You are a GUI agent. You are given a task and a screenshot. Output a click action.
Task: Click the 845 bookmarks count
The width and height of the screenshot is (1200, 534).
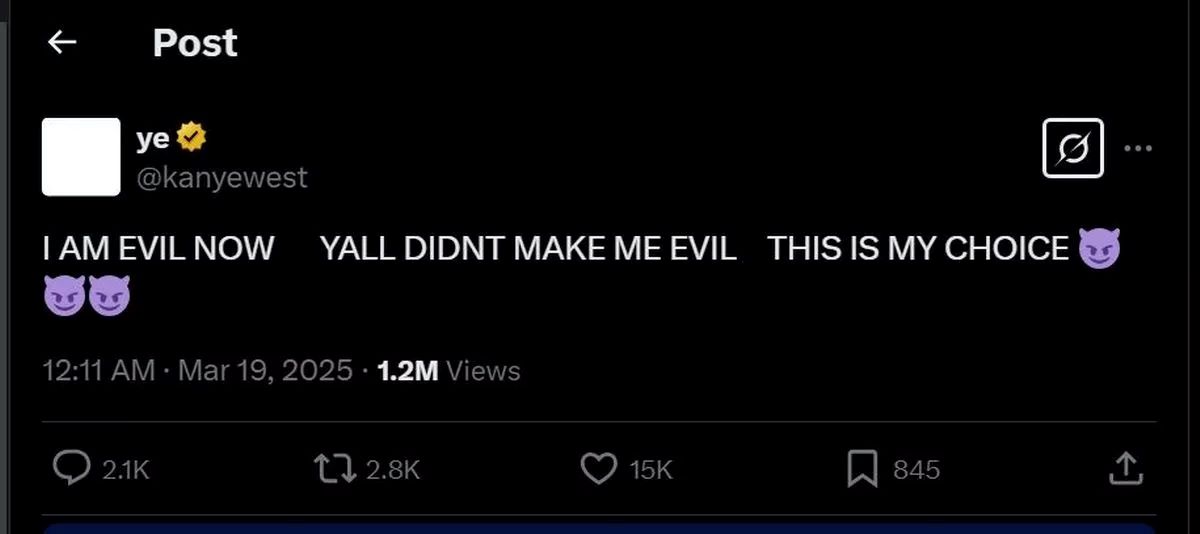[916, 469]
